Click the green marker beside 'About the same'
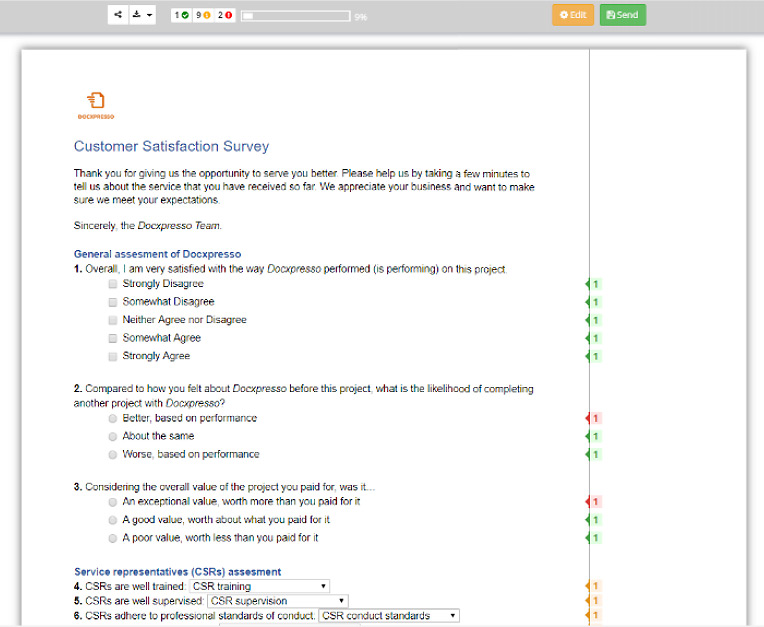 593,436
